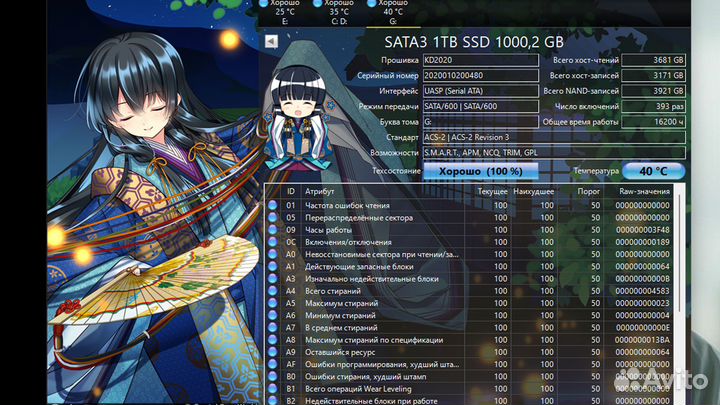Click the Возможности field with S.M.A.R.T., APM

(554, 152)
